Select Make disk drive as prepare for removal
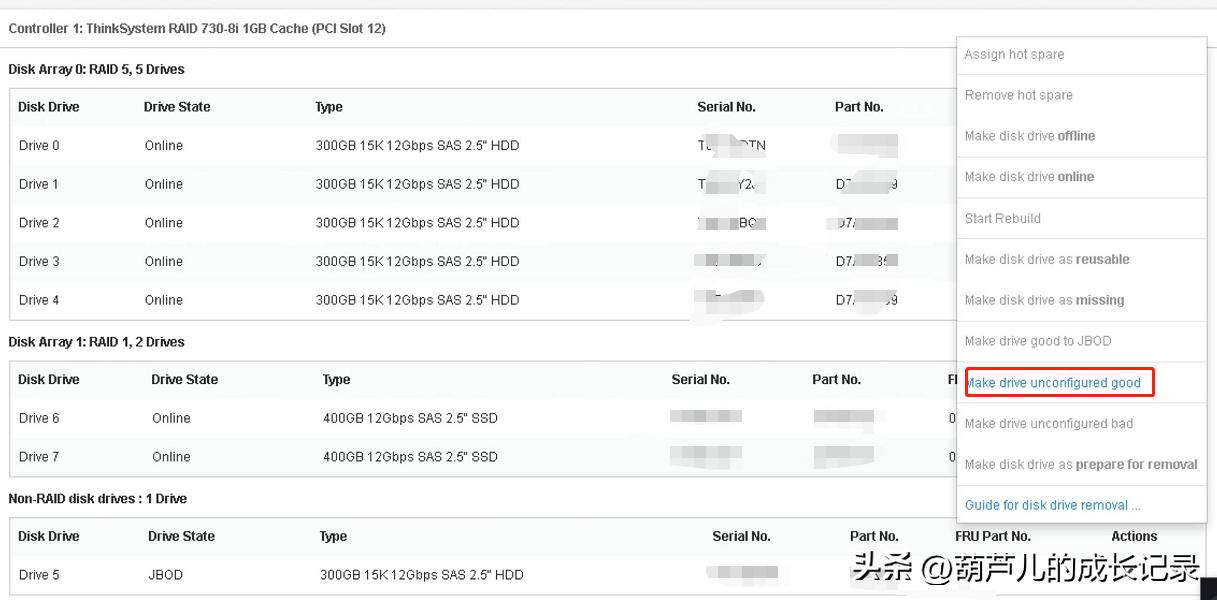Image resolution: width=1217 pixels, height=600 pixels. point(1081,464)
